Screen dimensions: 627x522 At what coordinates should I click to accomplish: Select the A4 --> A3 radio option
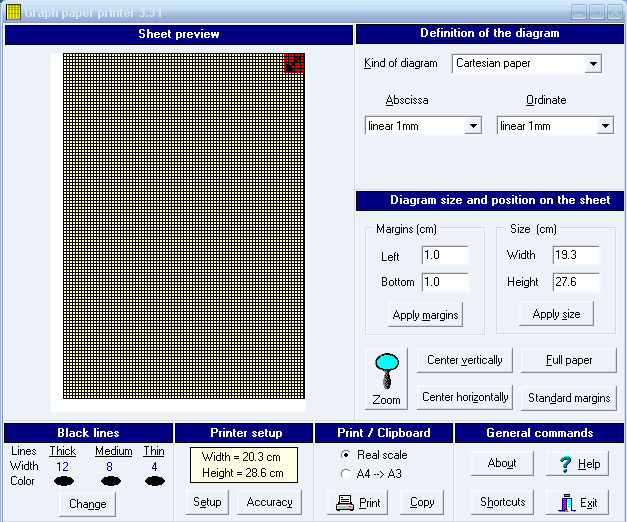(346, 474)
